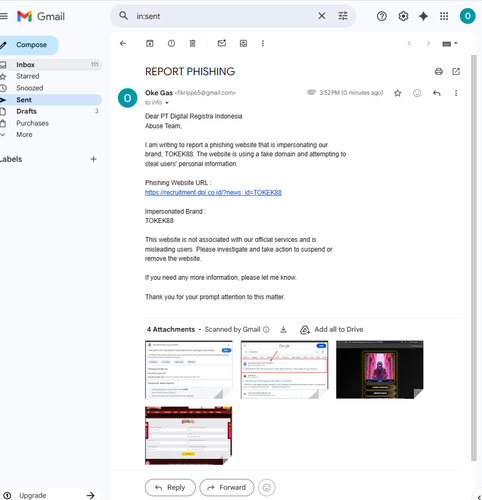Open the Support help icon
Viewport: 482px width, 500px height.
[x=382, y=16]
